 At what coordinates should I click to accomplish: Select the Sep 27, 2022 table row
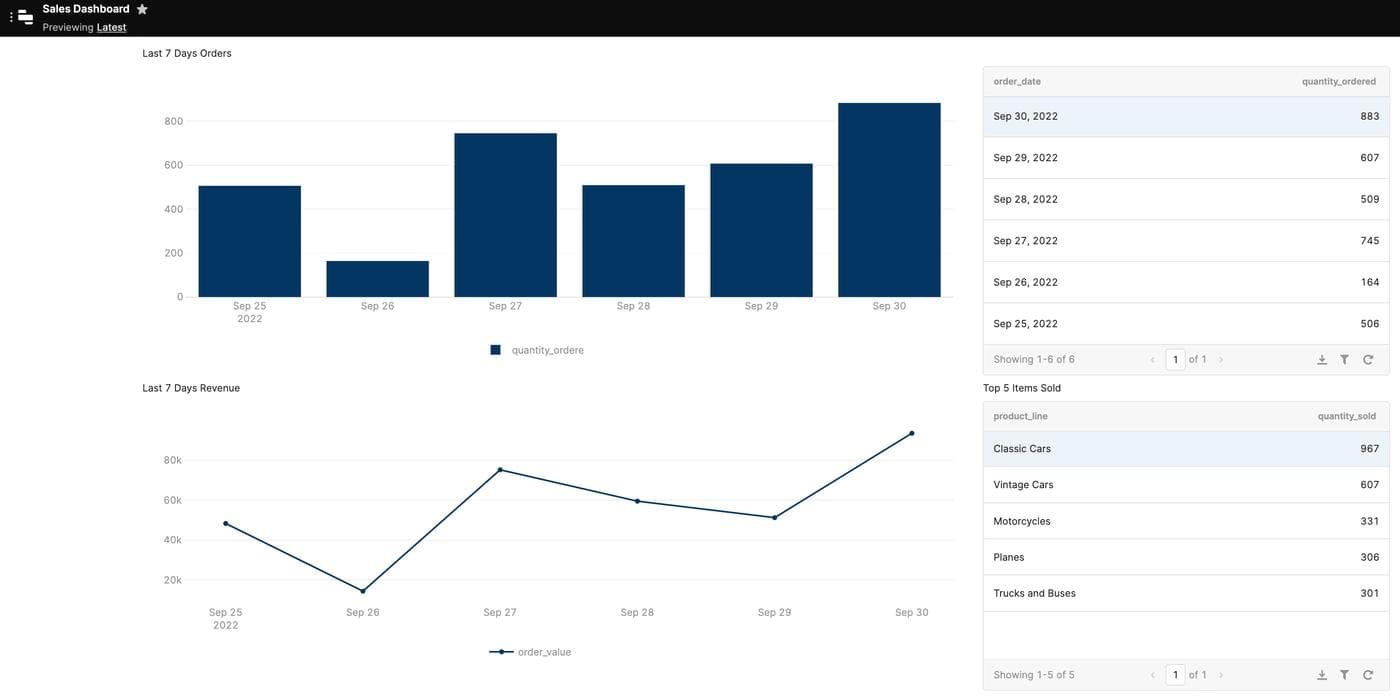1185,241
